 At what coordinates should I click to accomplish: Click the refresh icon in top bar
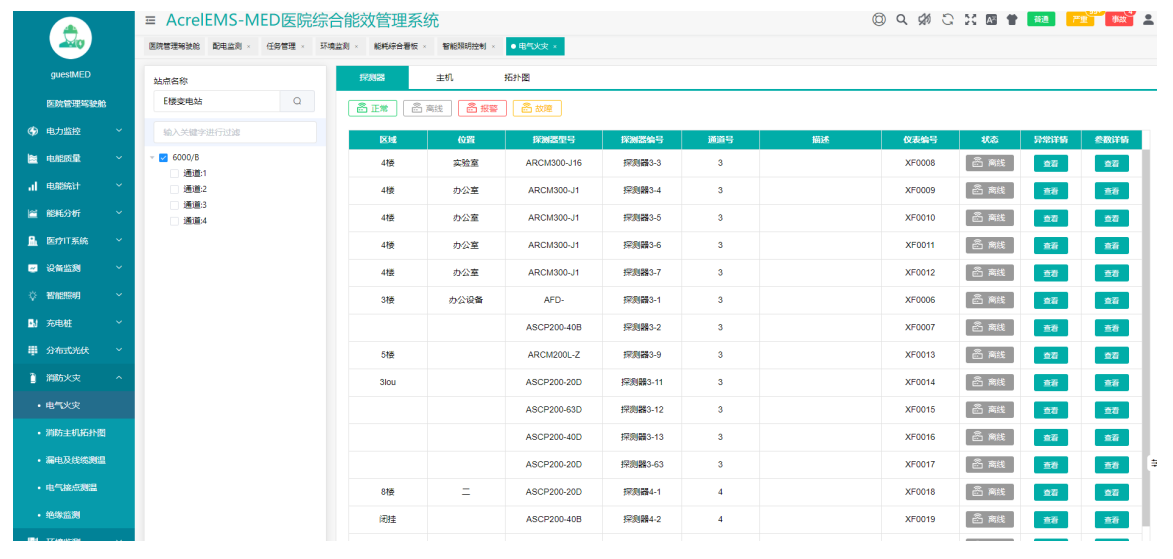[x=947, y=19]
